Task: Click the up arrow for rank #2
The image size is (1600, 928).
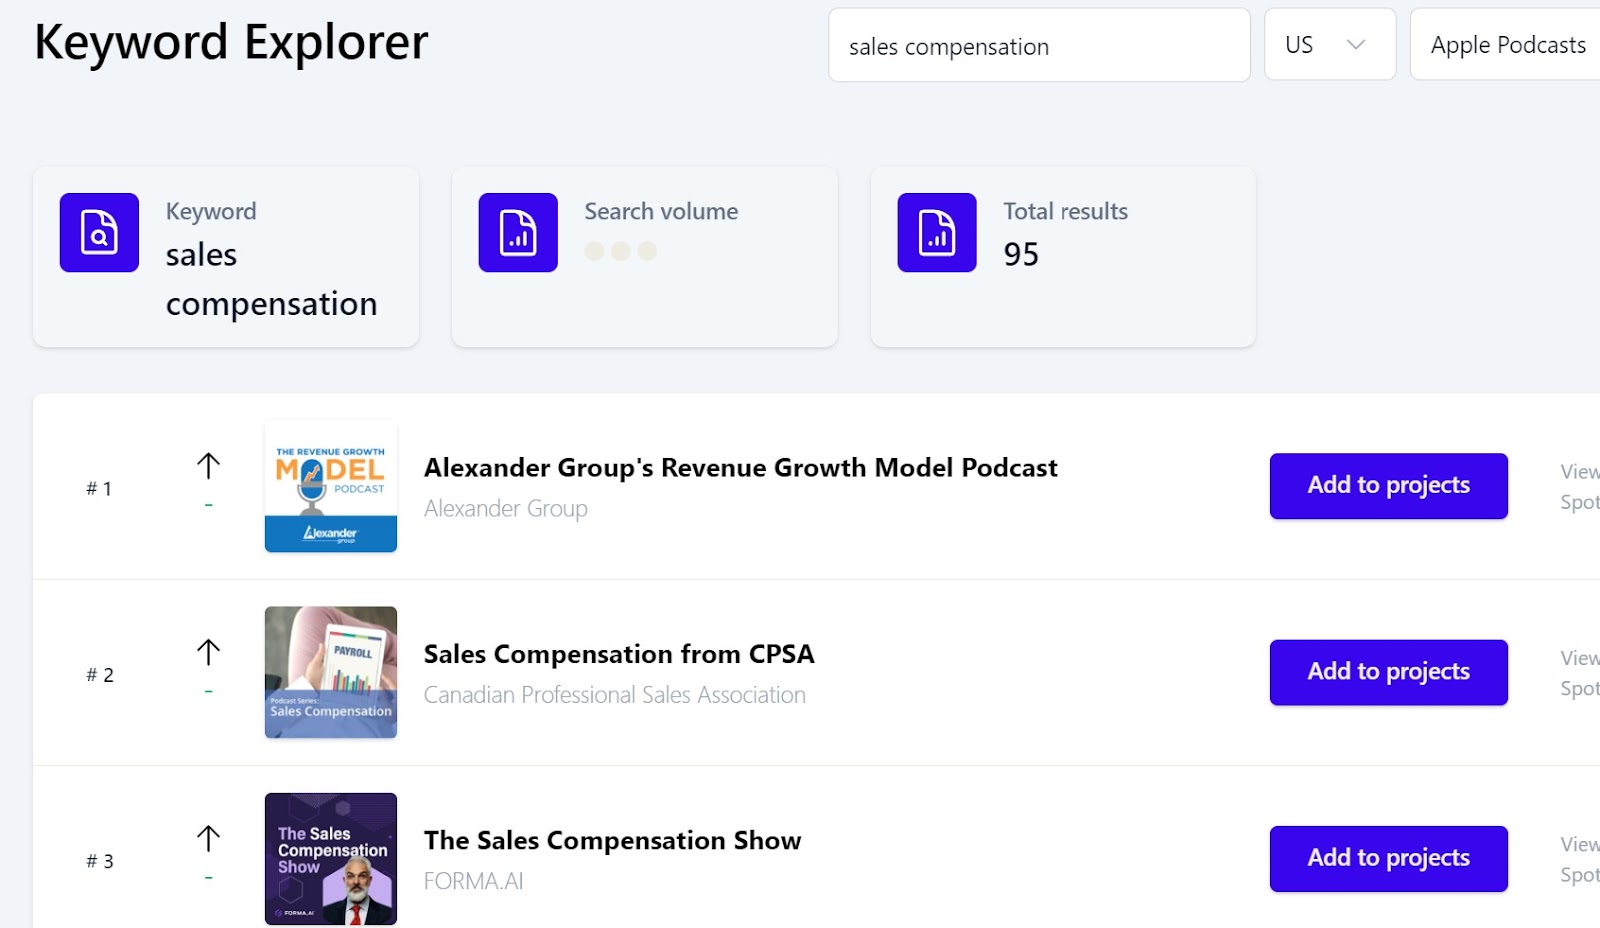Action: pyautogui.click(x=208, y=652)
